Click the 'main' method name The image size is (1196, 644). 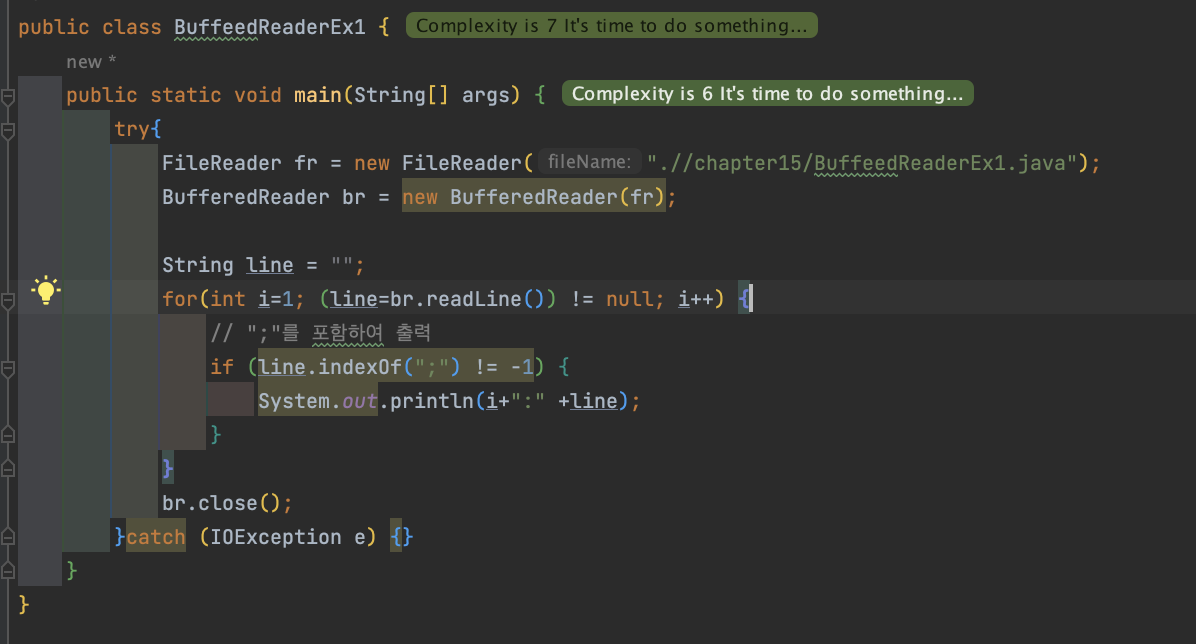(317, 95)
